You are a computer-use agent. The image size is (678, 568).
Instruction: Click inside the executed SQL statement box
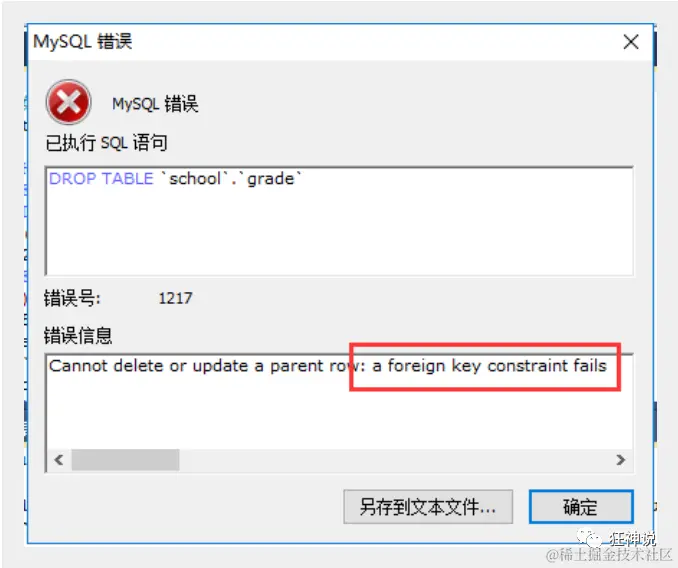pos(339,220)
